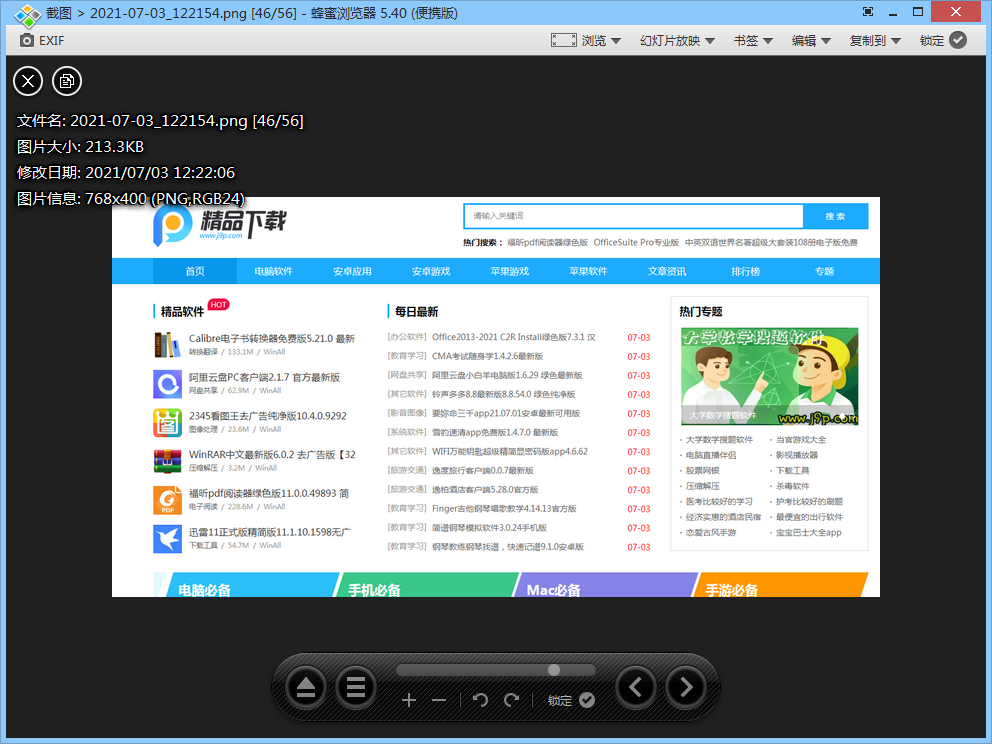Rotate image clockwise
992x744 pixels.
511,700
